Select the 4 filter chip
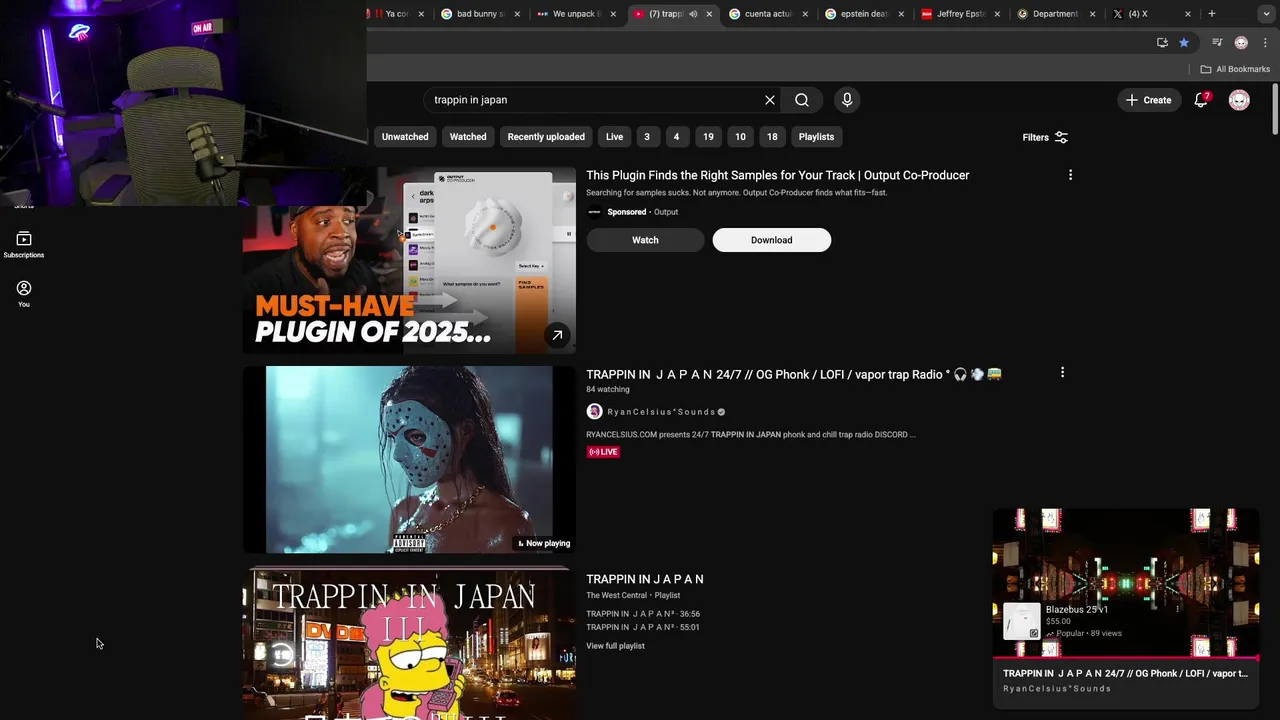 tap(676, 137)
